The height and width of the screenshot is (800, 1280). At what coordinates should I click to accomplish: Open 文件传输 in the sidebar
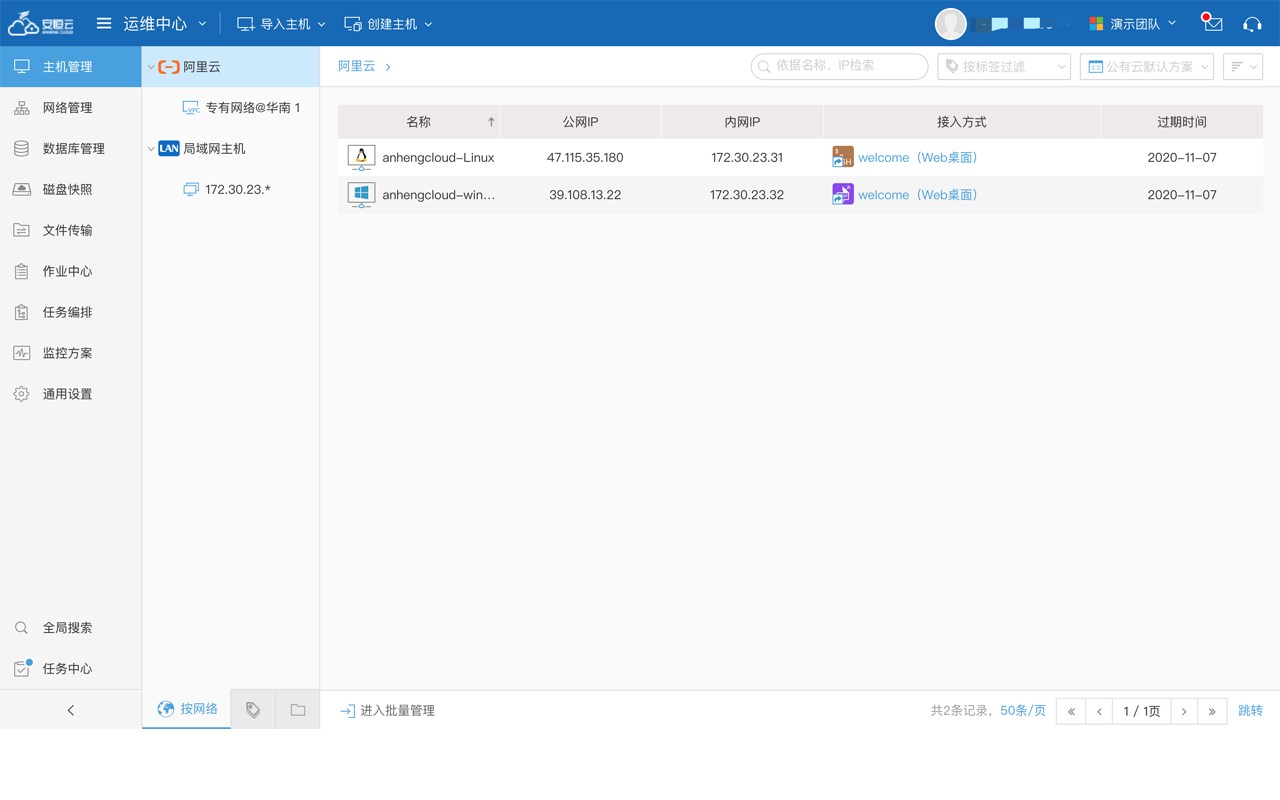70,231
